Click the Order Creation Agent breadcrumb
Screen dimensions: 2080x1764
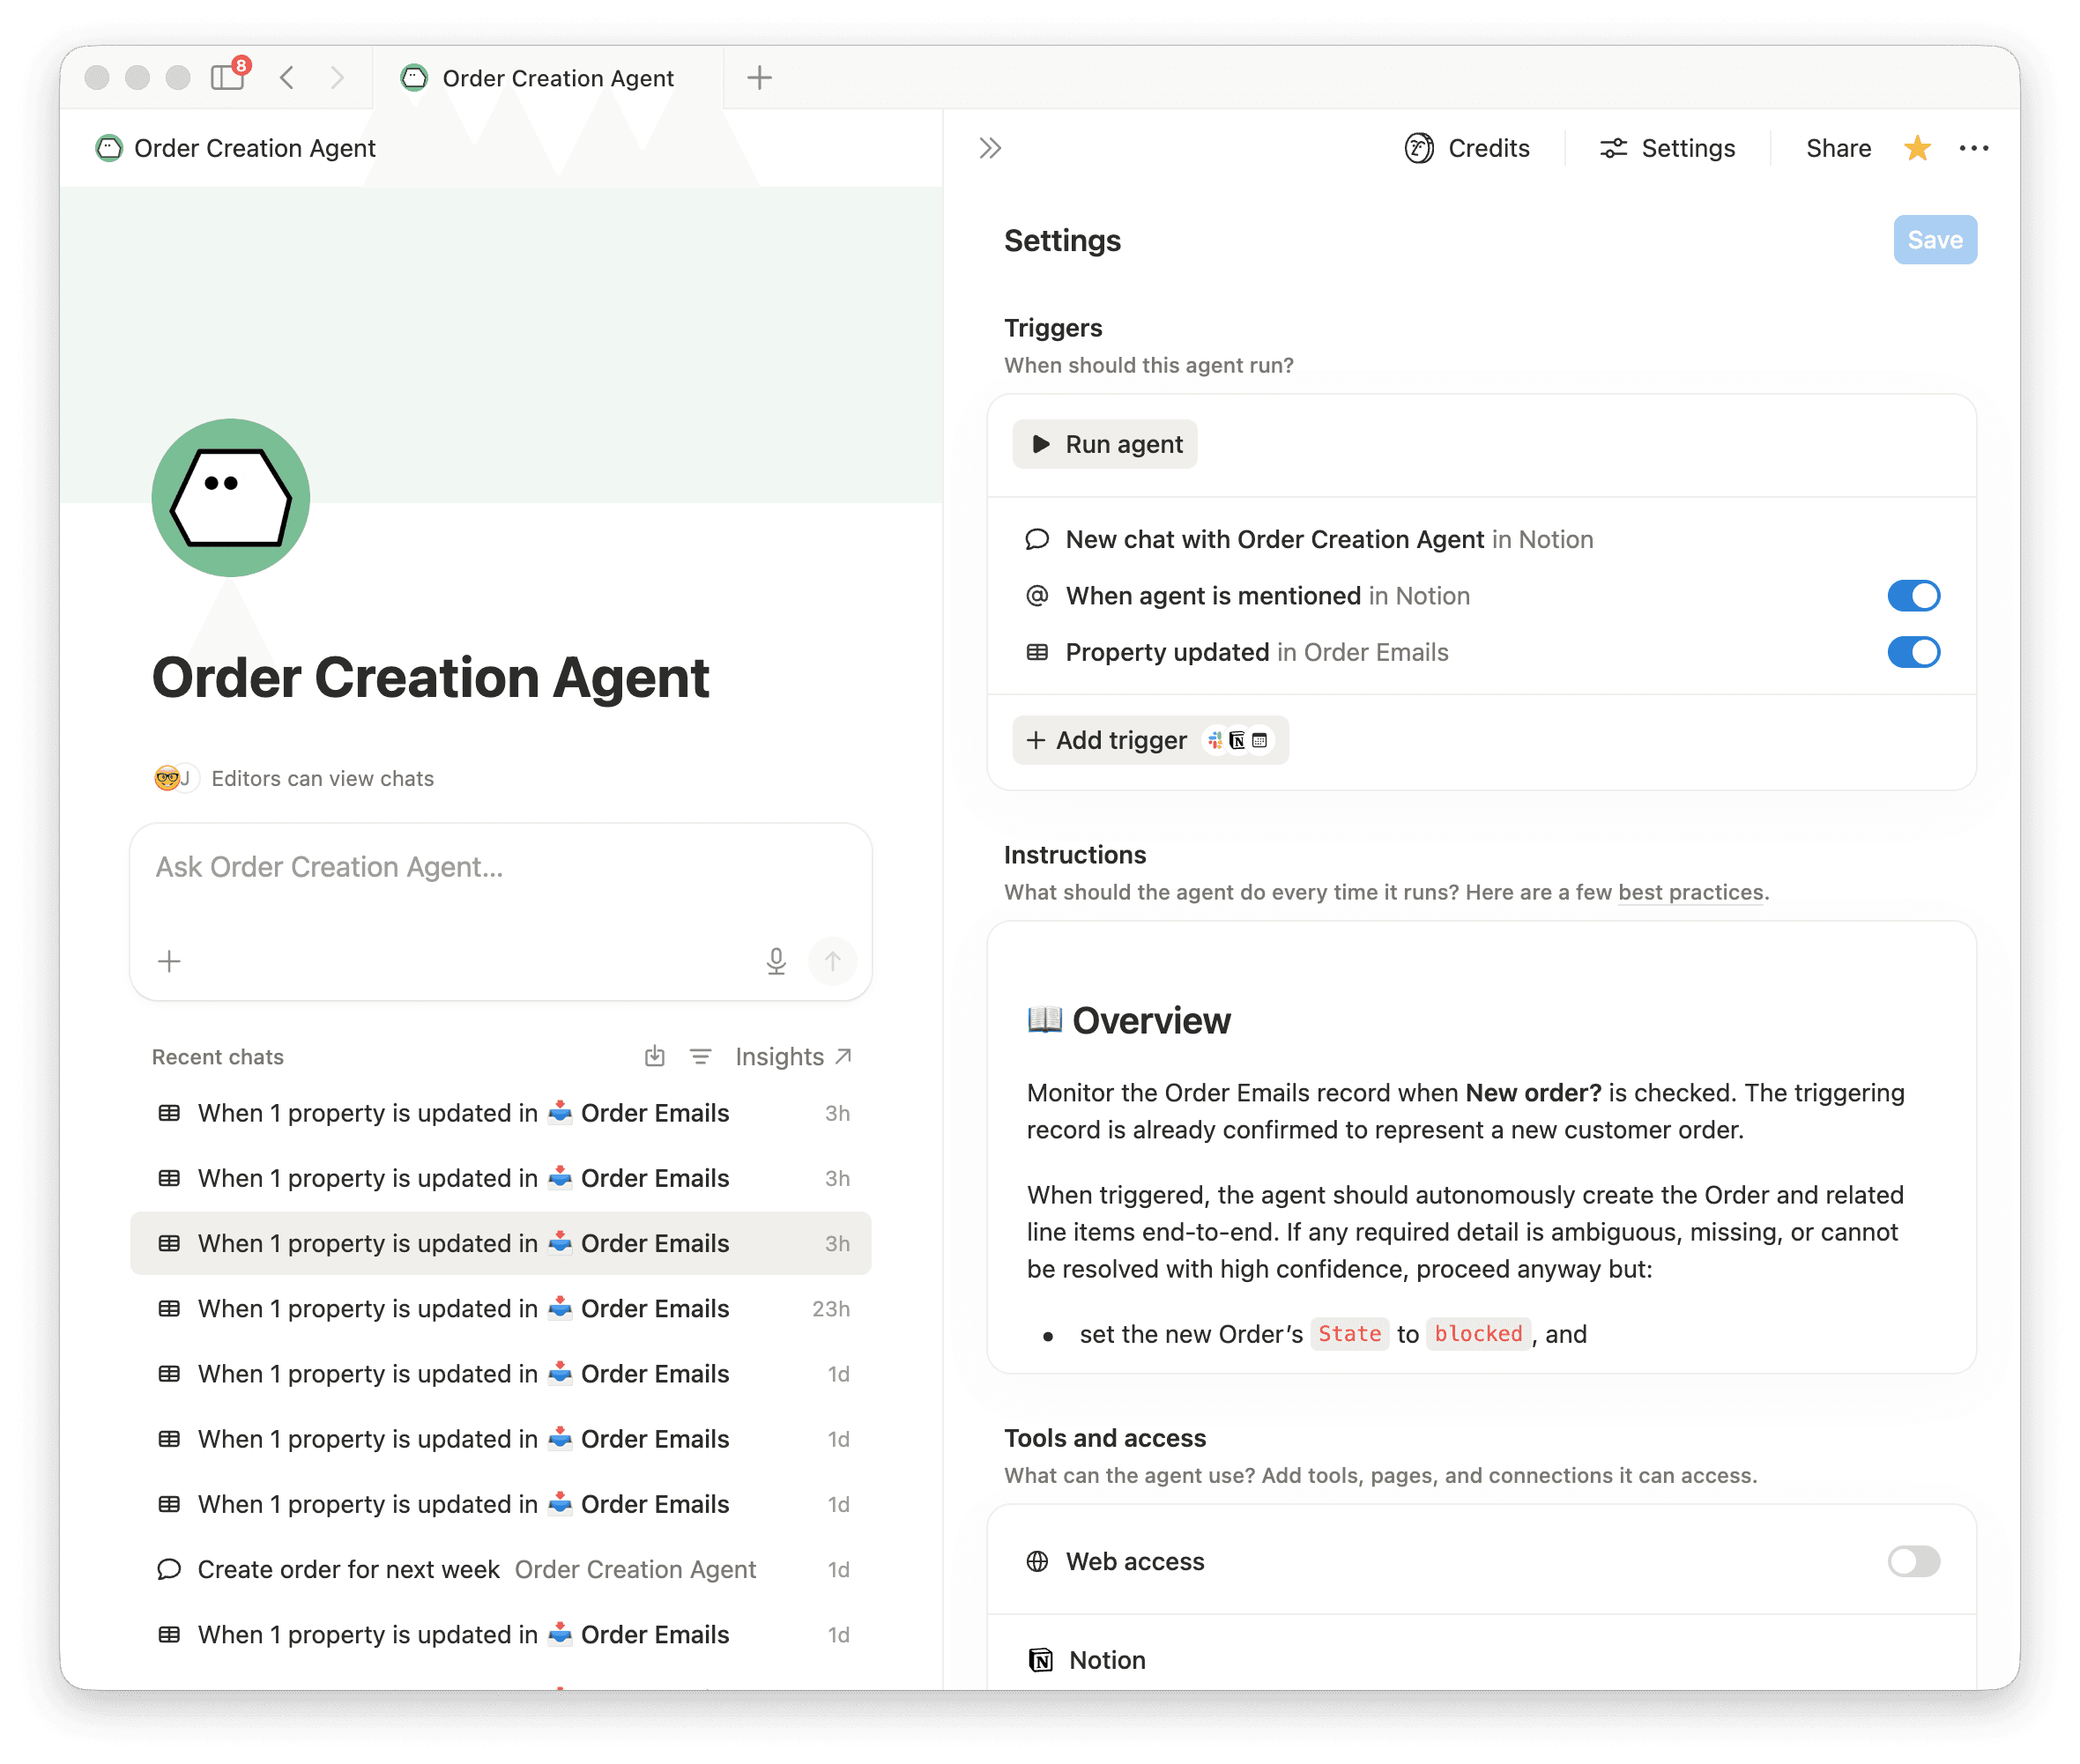pyautogui.click(x=236, y=148)
